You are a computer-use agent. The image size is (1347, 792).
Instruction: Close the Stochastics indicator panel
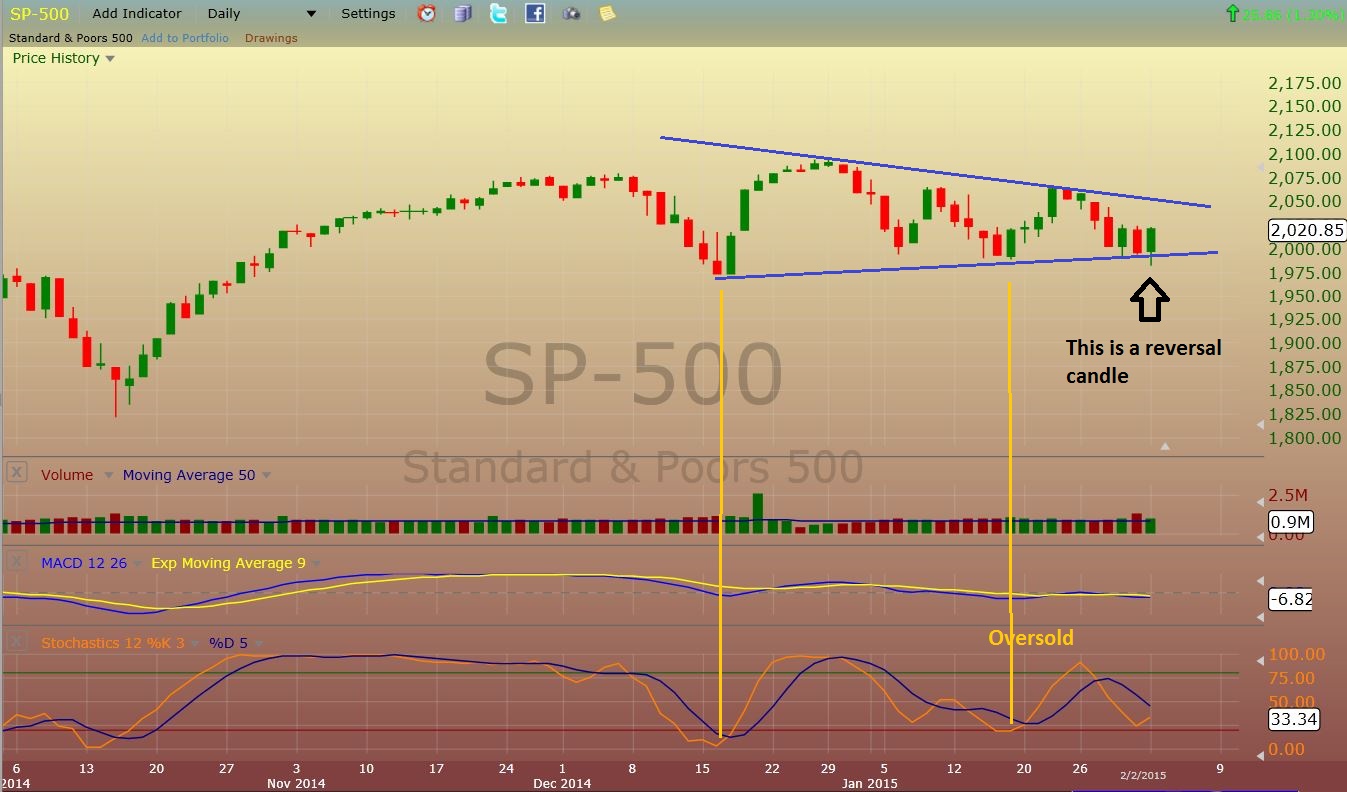point(16,641)
